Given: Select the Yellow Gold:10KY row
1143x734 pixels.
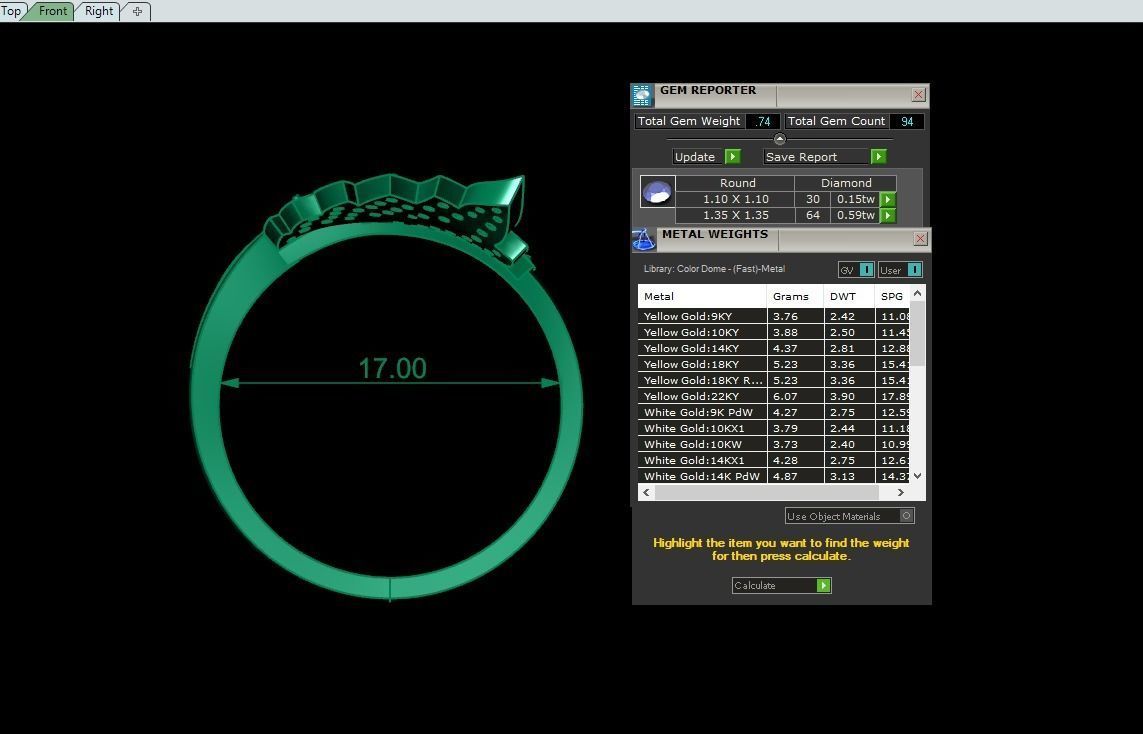Looking at the screenshot, I should pyautogui.click(x=774, y=332).
